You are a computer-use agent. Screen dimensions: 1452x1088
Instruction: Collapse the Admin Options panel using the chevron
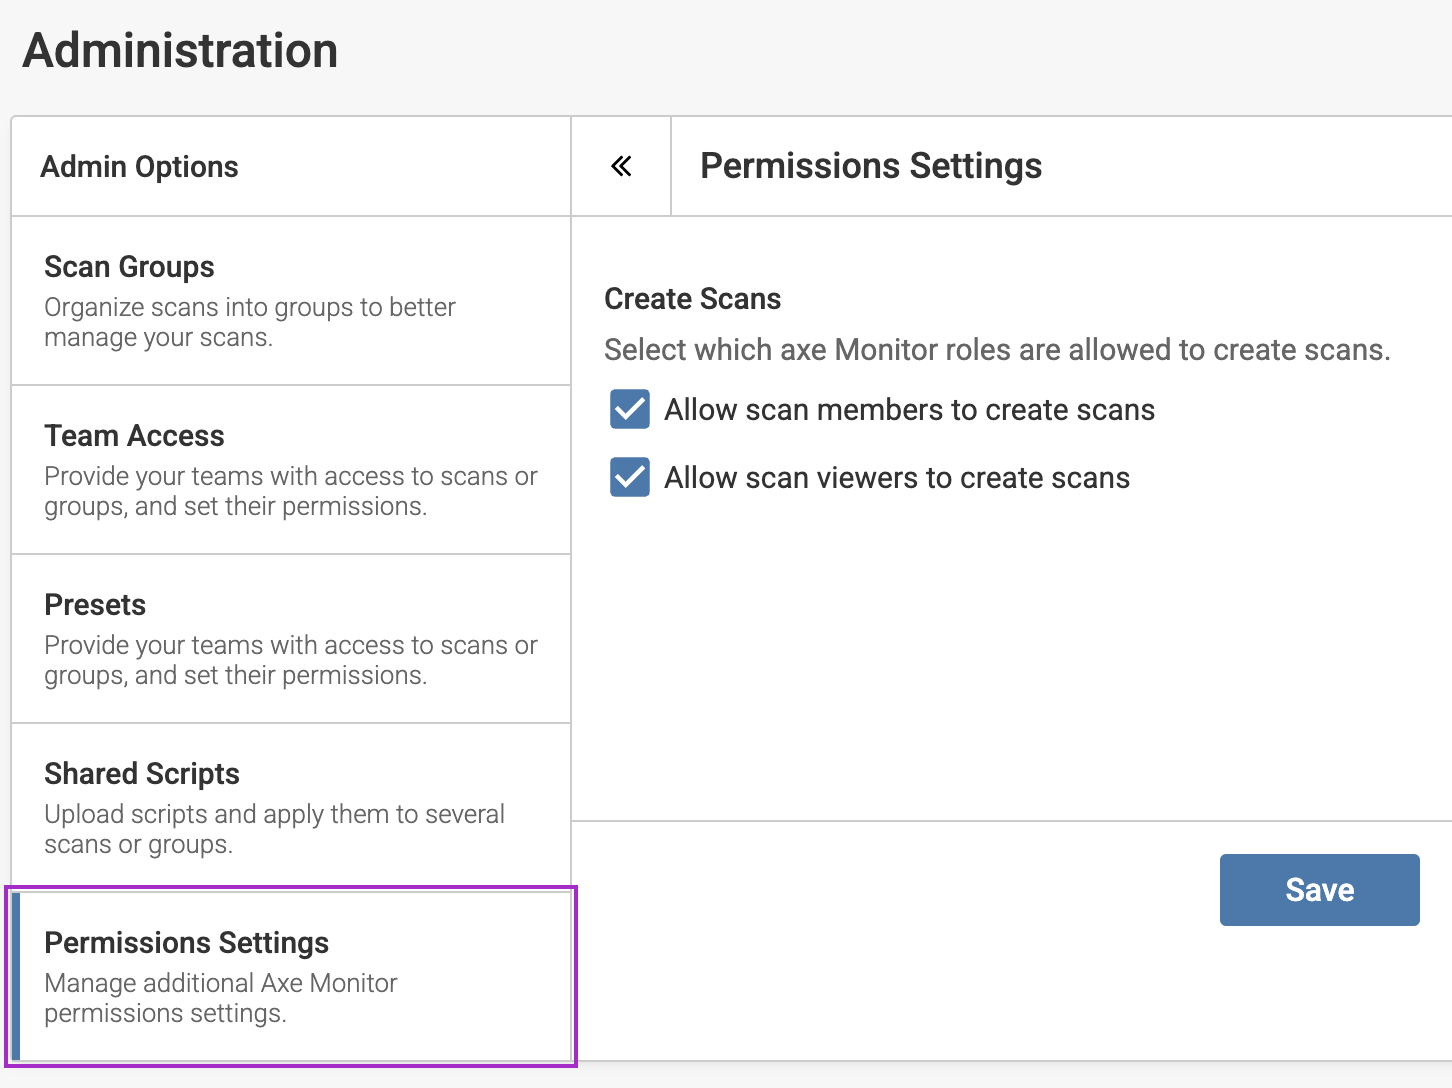coord(620,166)
